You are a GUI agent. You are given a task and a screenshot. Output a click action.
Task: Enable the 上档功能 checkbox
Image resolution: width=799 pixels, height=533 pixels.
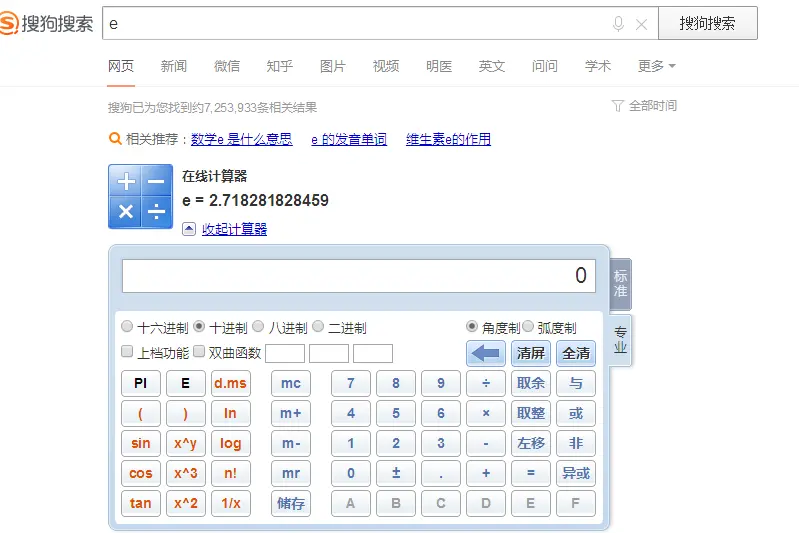[127, 352]
